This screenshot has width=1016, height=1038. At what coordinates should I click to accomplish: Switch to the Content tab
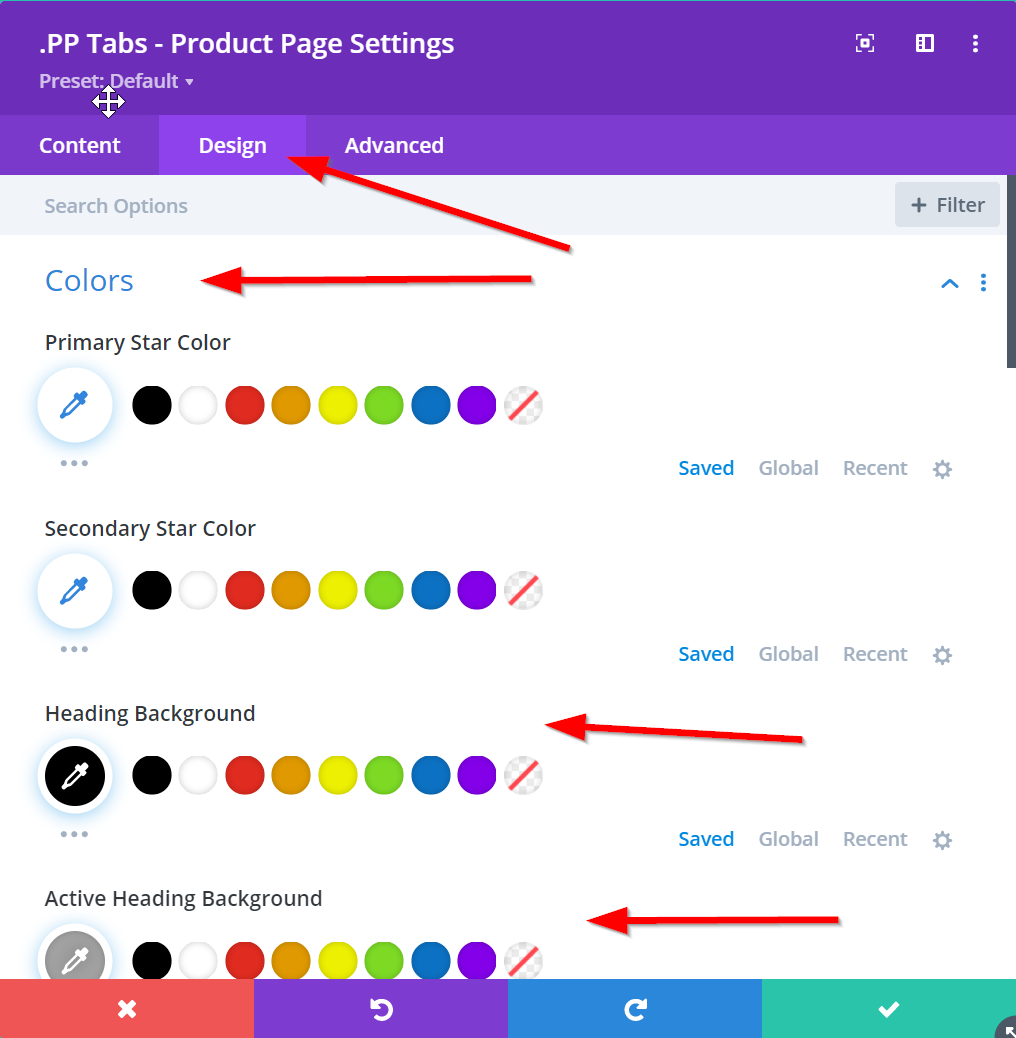[x=80, y=146]
